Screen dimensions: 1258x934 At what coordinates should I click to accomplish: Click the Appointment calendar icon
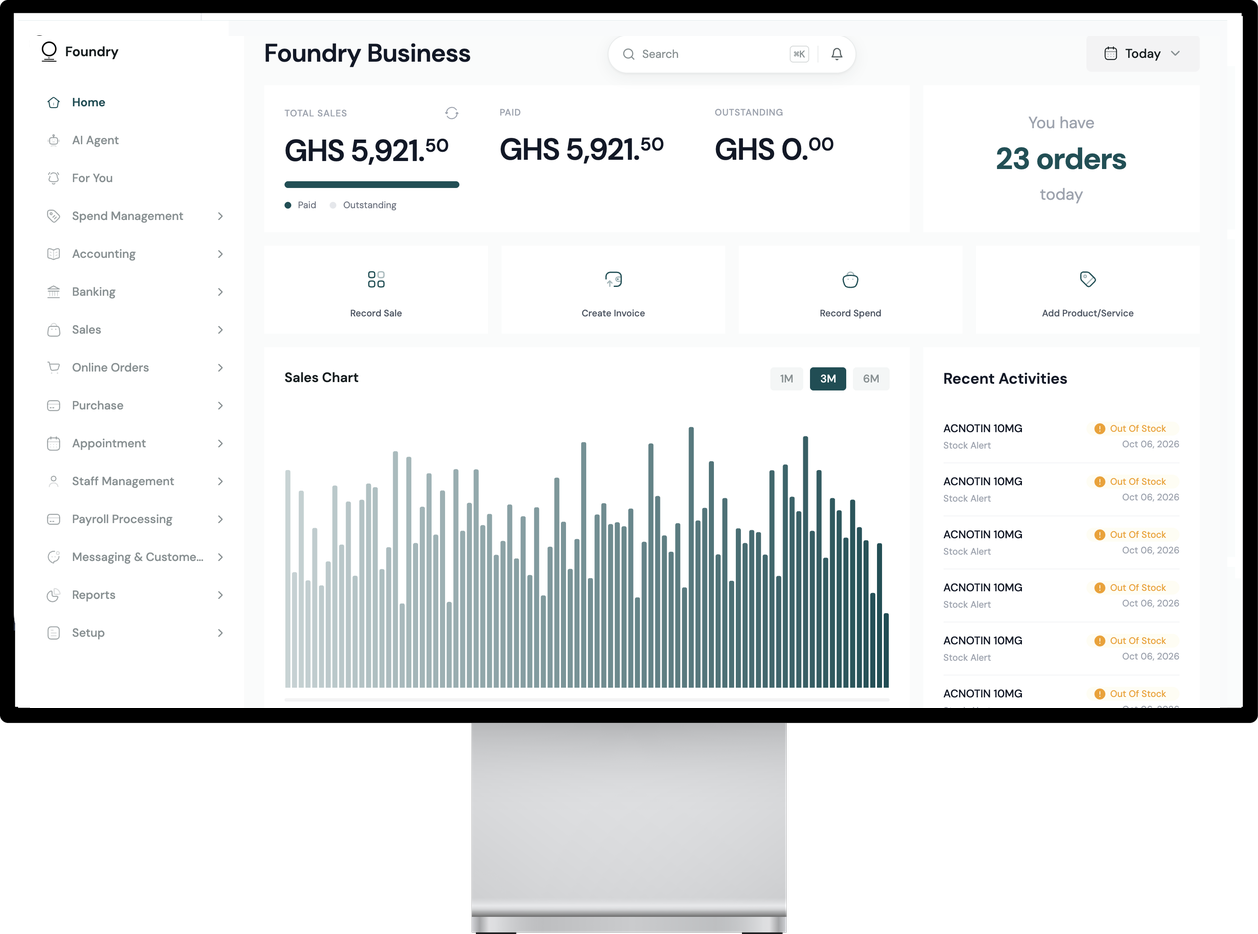[54, 443]
